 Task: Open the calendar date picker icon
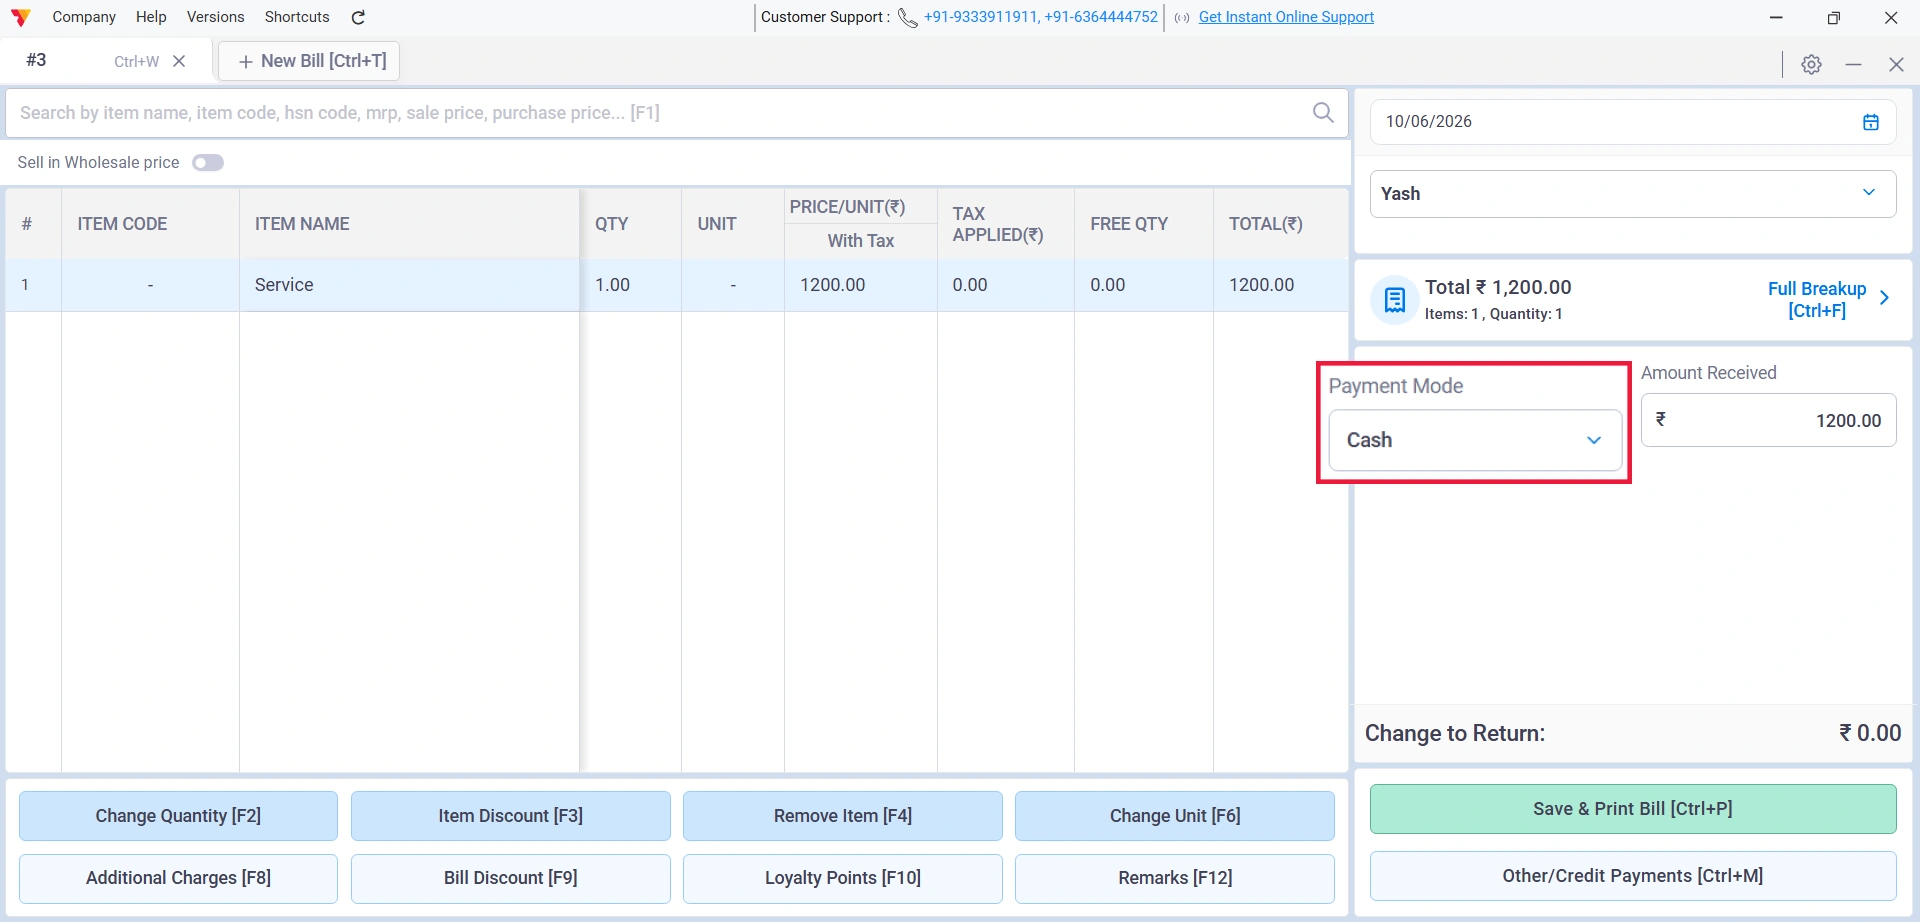[x=1871, y=122]
